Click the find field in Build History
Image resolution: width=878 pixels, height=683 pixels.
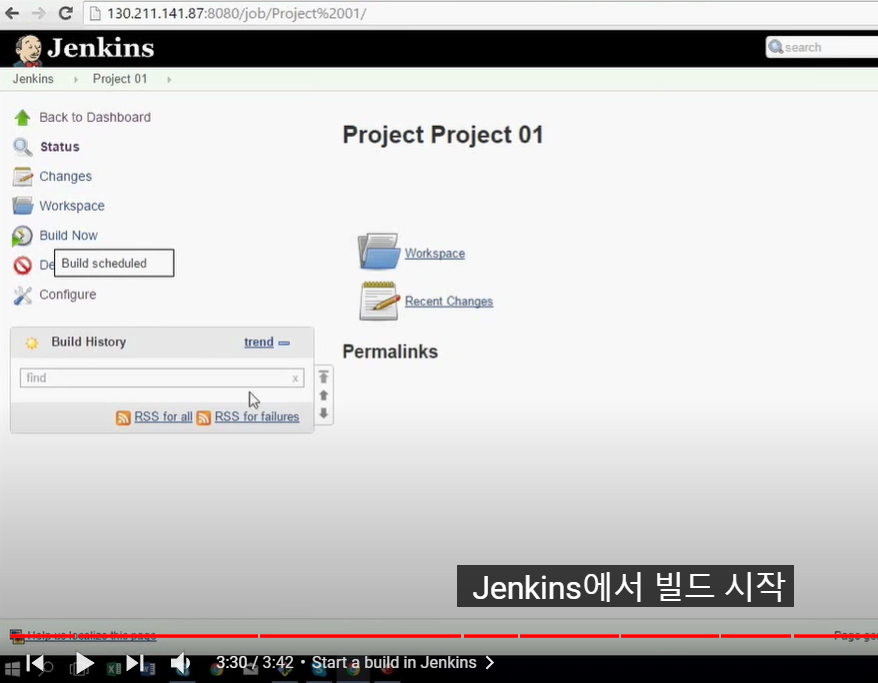click(162, 378)
